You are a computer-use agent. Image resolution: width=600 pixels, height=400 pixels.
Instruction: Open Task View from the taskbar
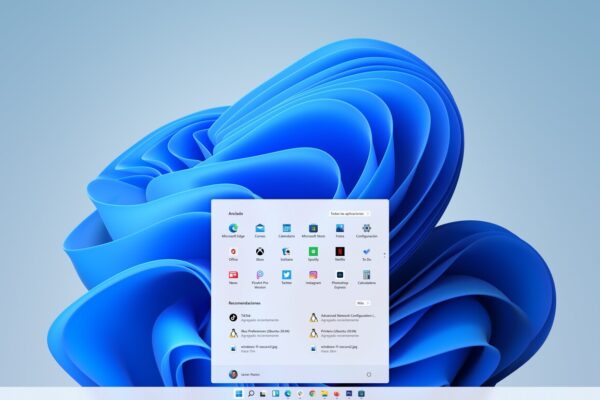pos(263,393)
